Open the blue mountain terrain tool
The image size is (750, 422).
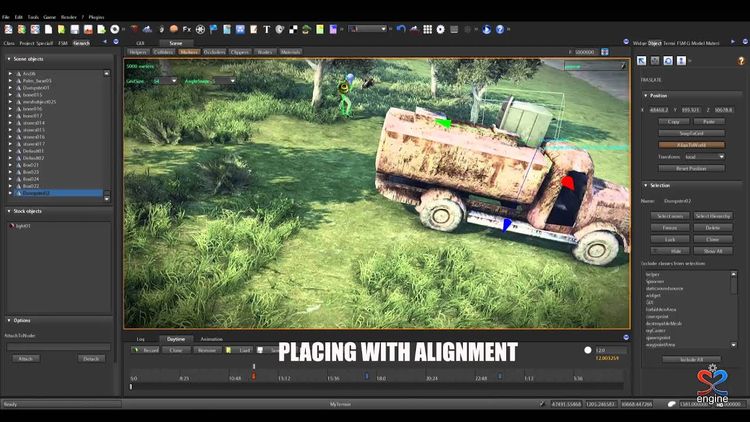point(147,29)
